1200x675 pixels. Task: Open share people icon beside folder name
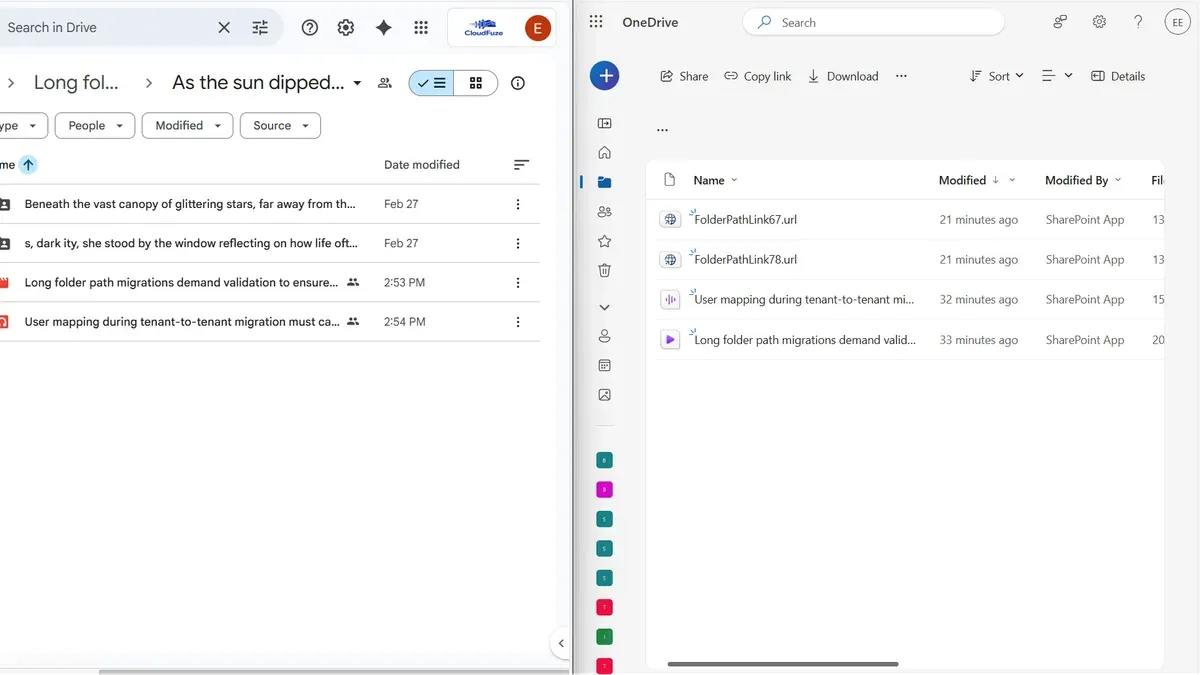[385, 83]
